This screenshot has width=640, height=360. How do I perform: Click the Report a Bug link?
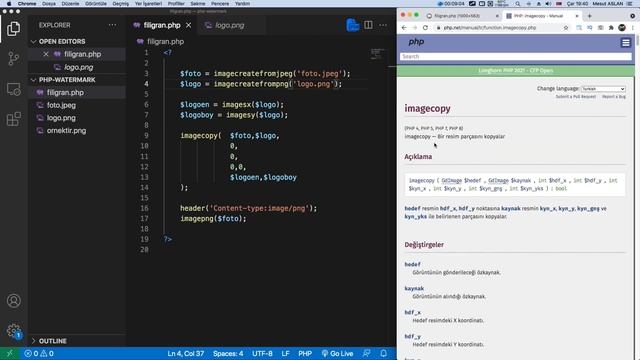point(613,97)
